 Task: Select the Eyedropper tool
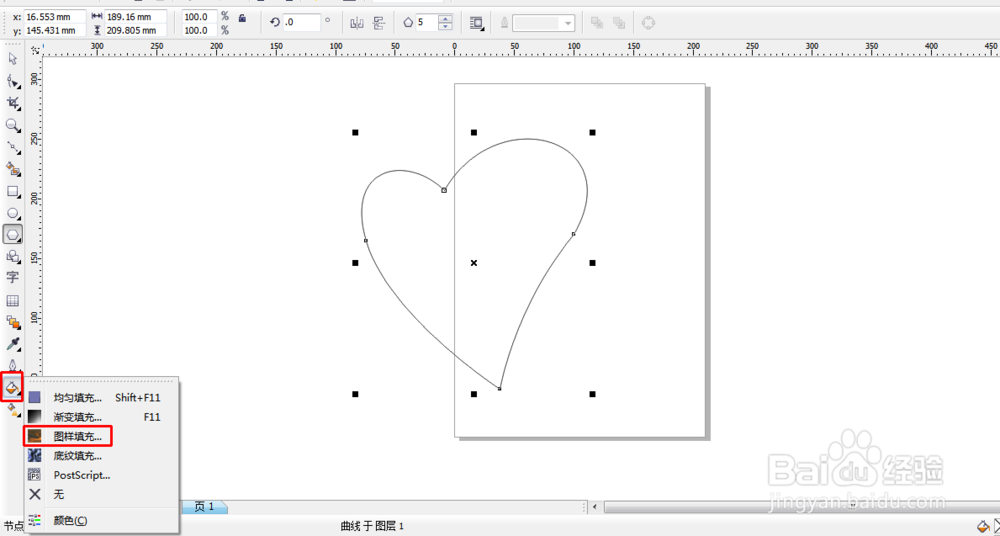tap(12, 345)
